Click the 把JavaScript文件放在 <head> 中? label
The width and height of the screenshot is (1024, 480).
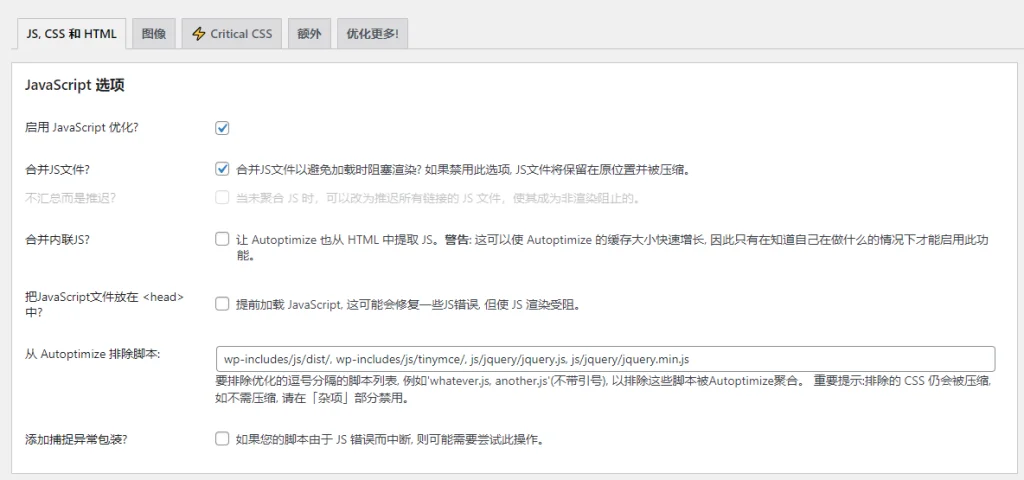[x=104, y=304]
